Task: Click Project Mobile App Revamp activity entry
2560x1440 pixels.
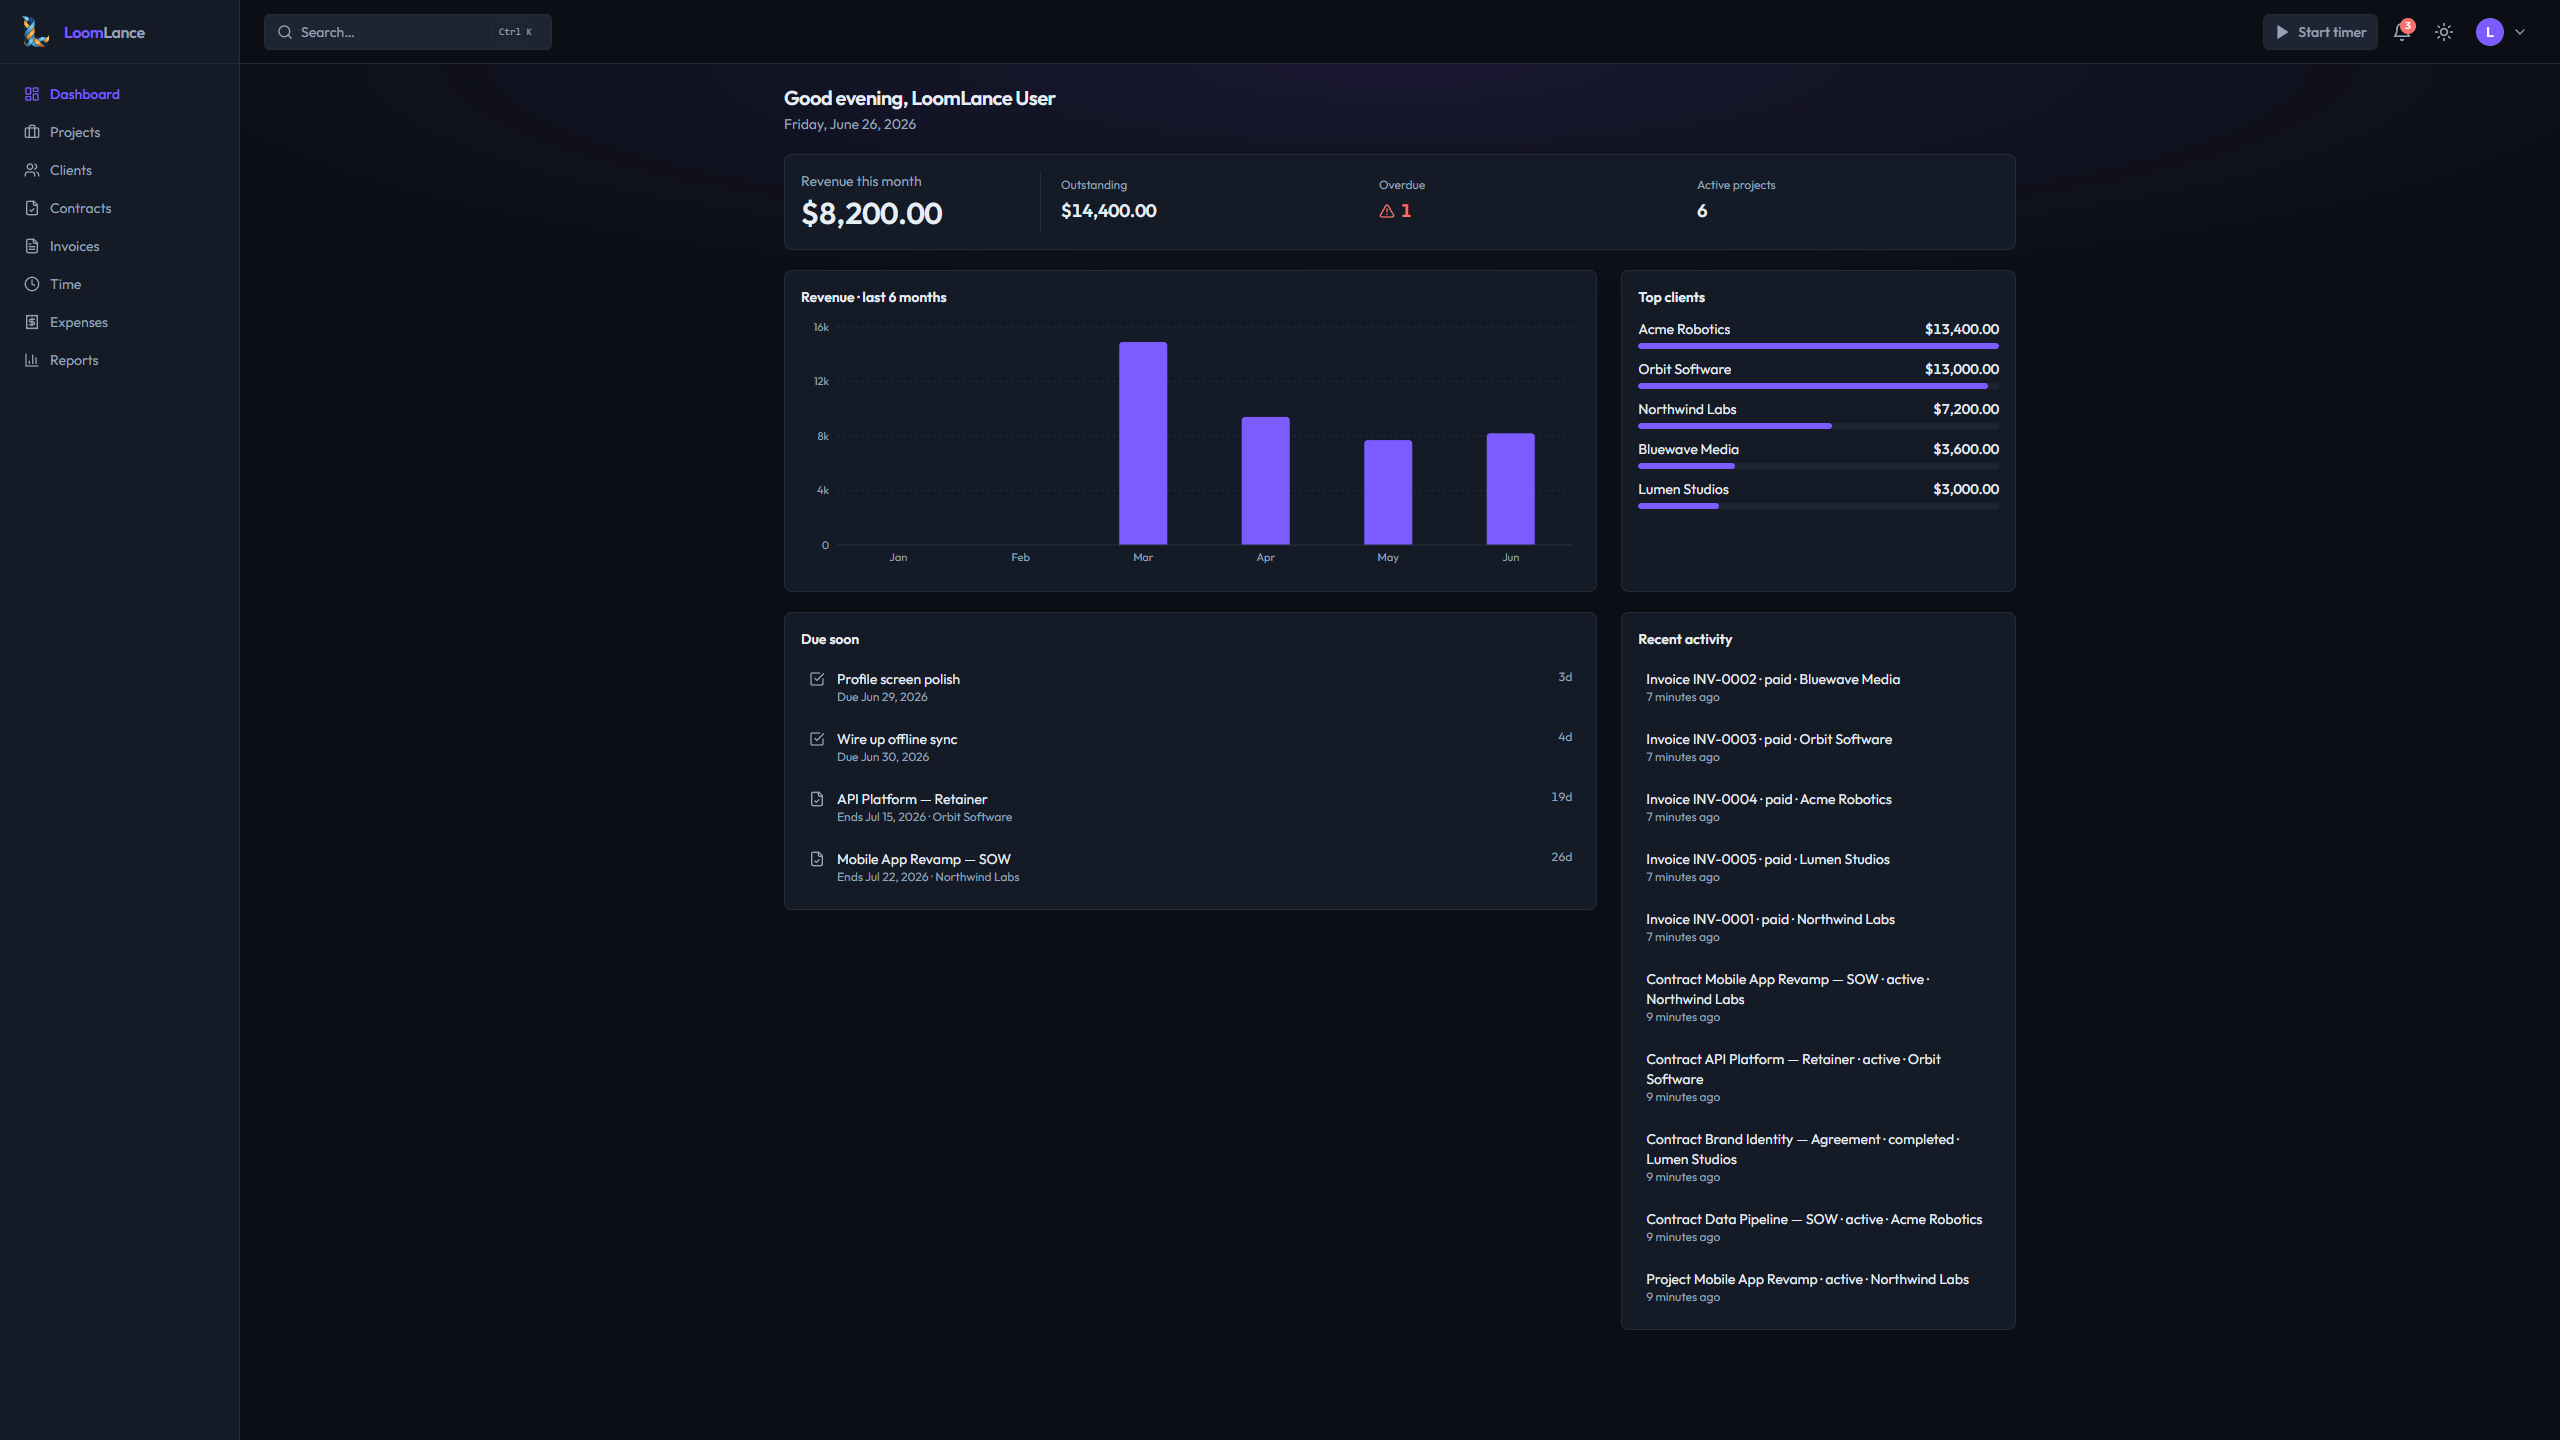Action: click(x=1818, y=1287)
